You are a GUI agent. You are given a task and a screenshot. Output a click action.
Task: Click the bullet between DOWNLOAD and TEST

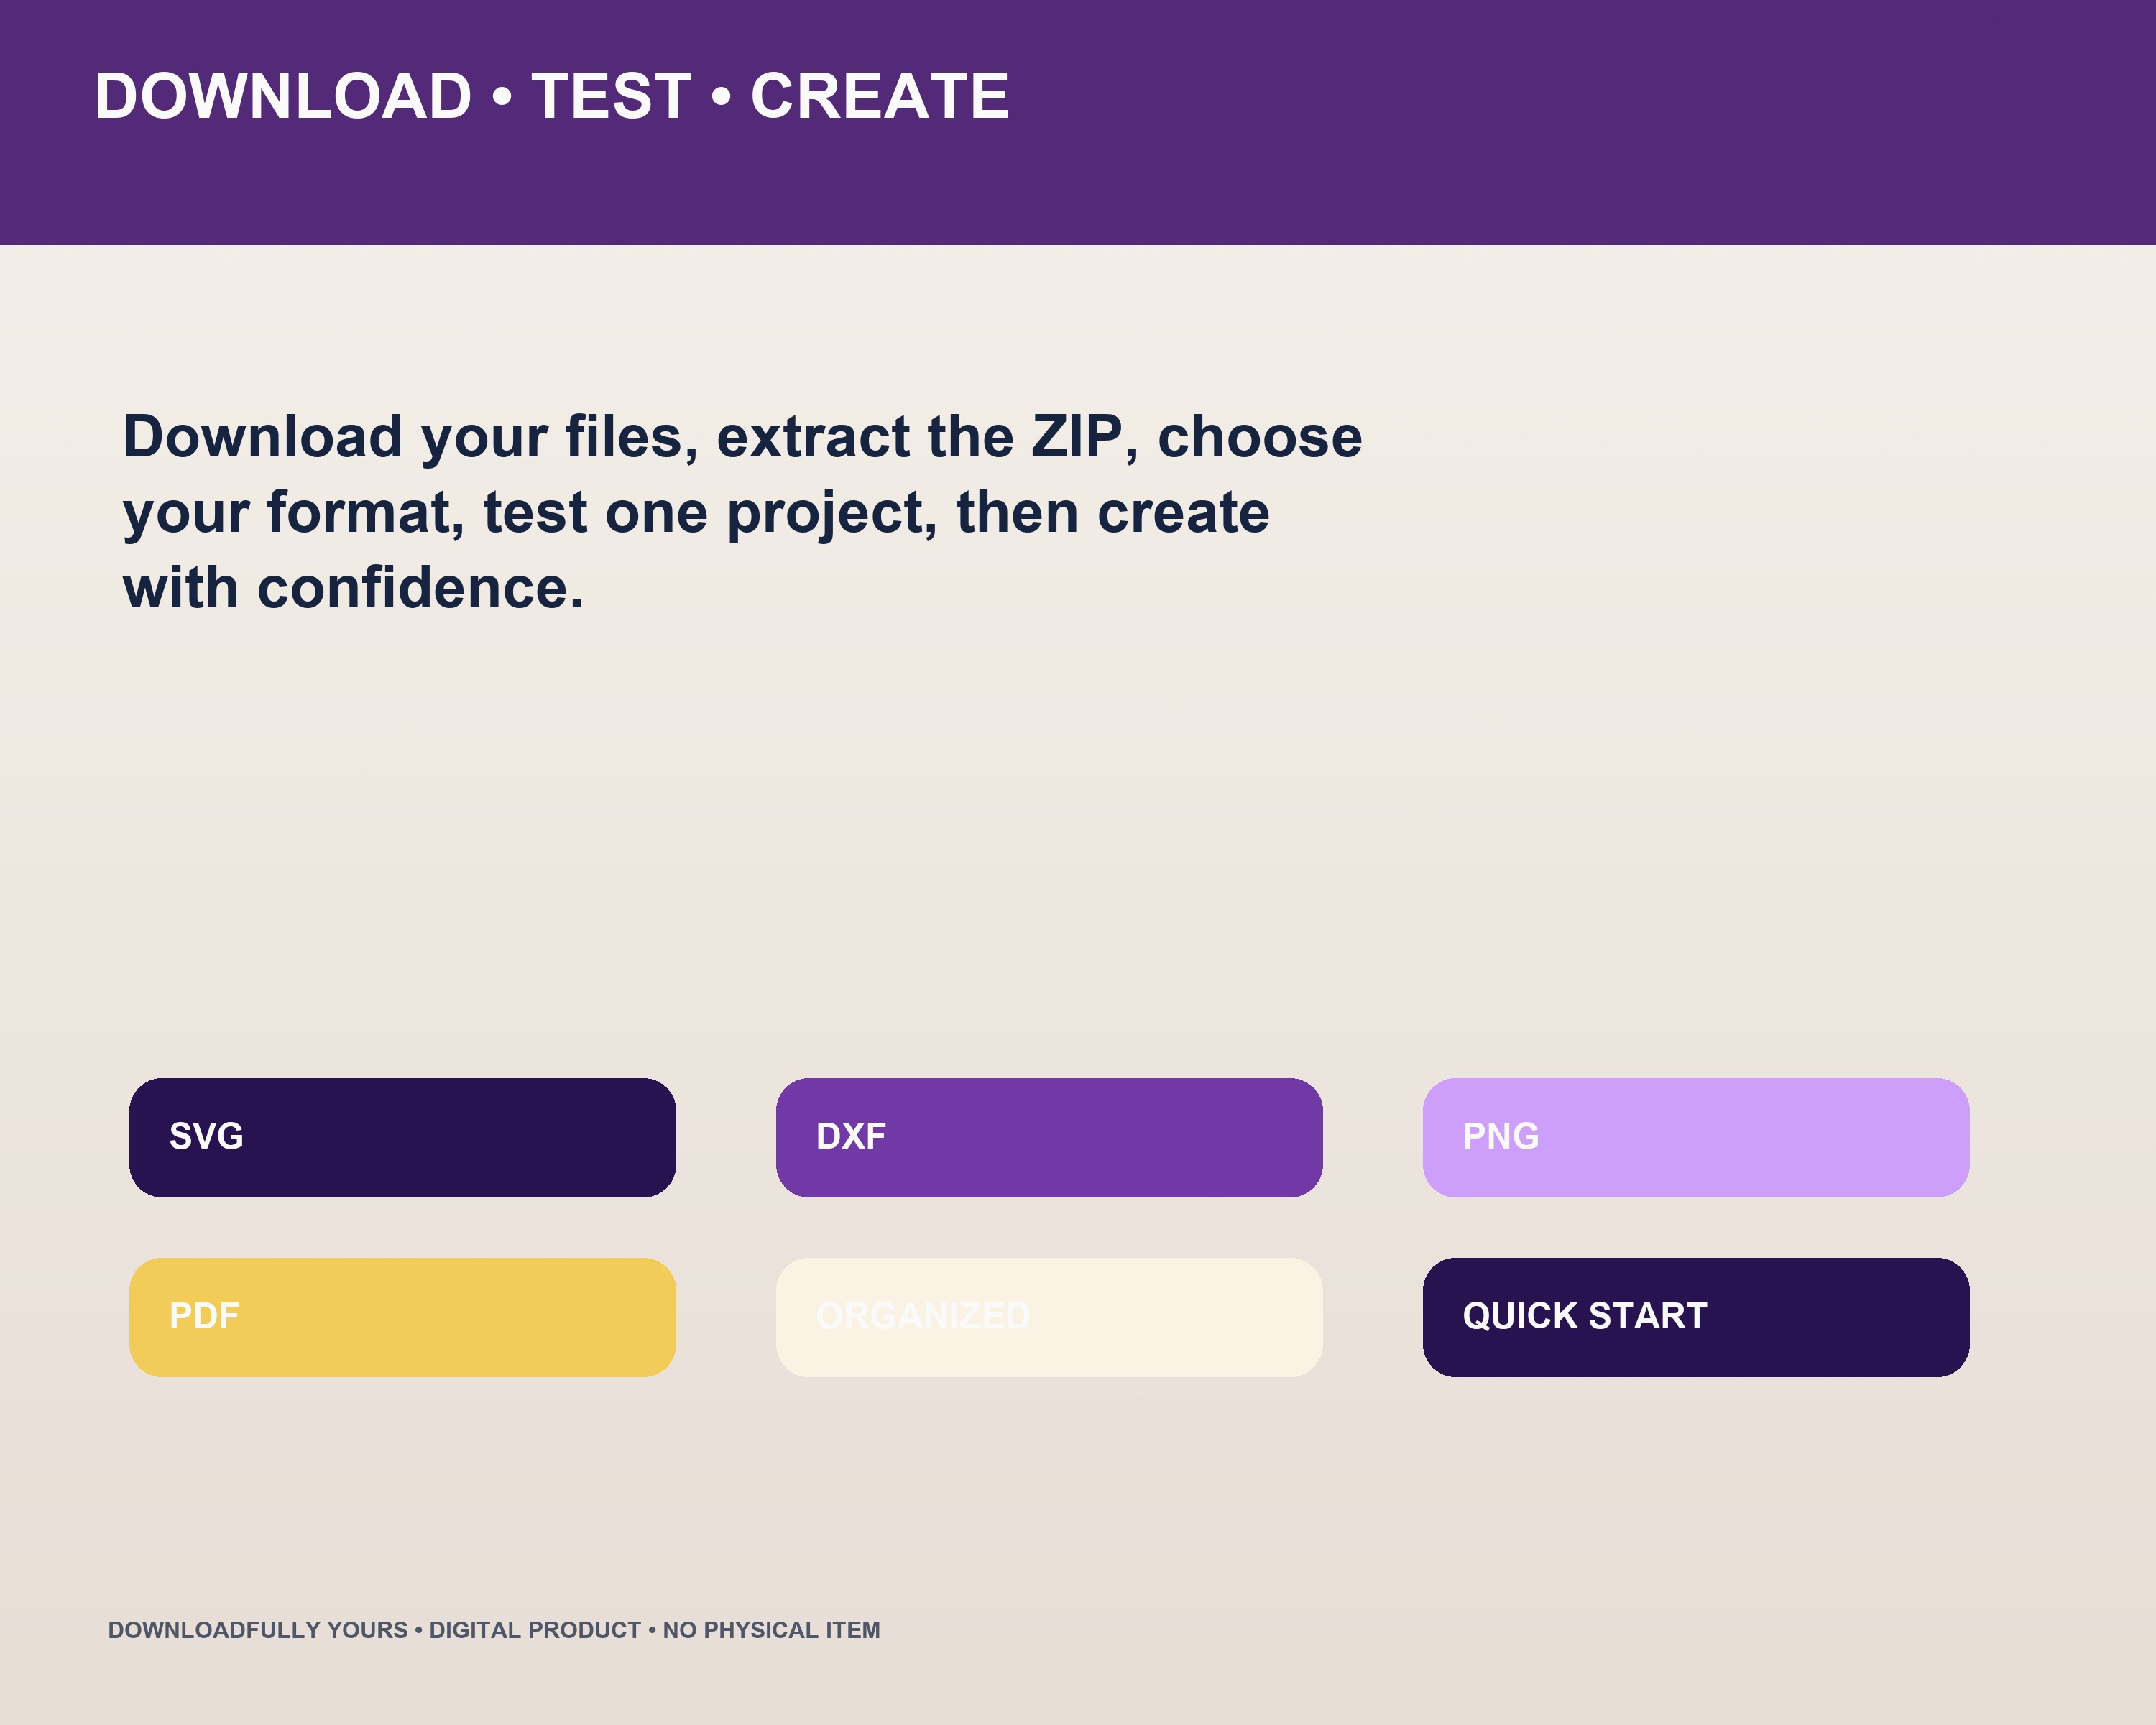coord(502,97)
